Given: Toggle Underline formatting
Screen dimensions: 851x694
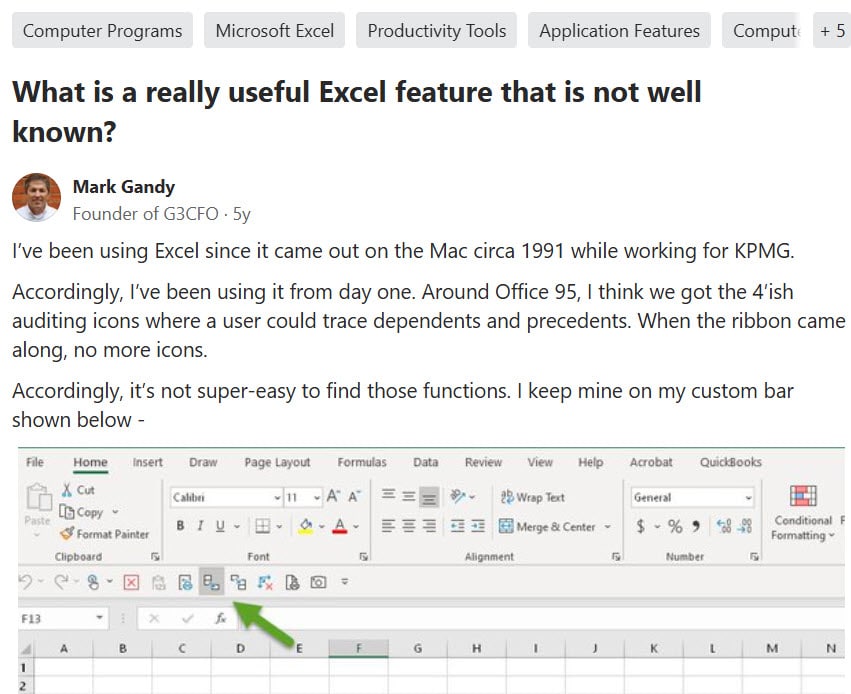Looking at the screenshot, I should click(x=220, y=526).
